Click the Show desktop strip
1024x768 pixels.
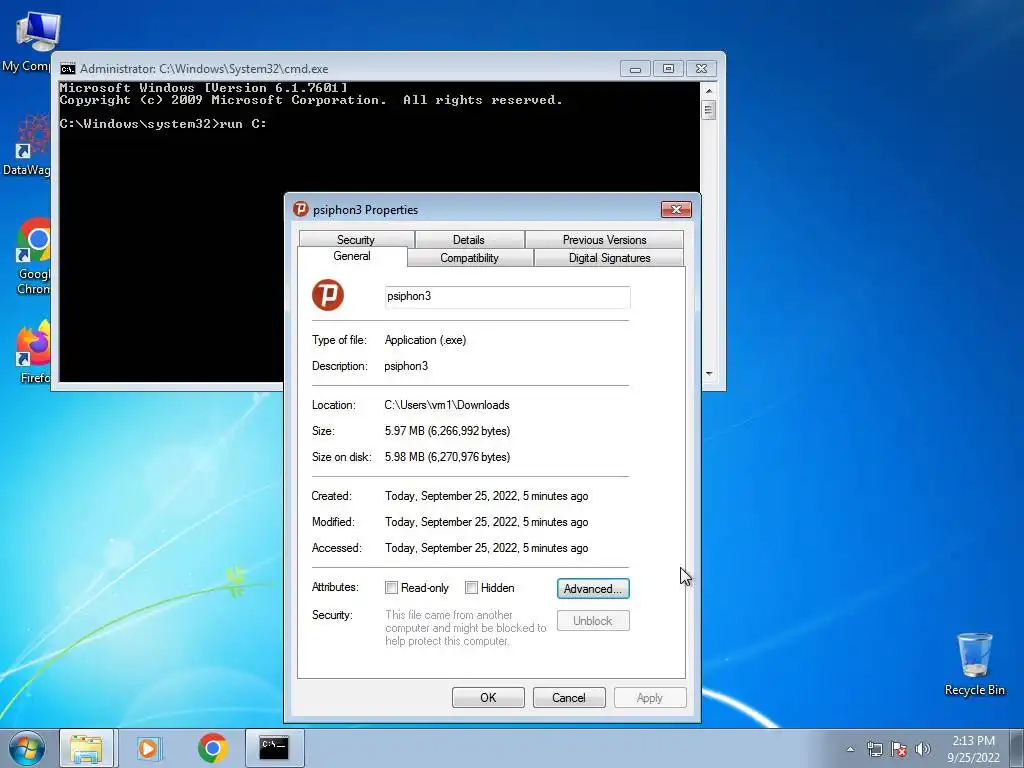[x=1017, y=748]
